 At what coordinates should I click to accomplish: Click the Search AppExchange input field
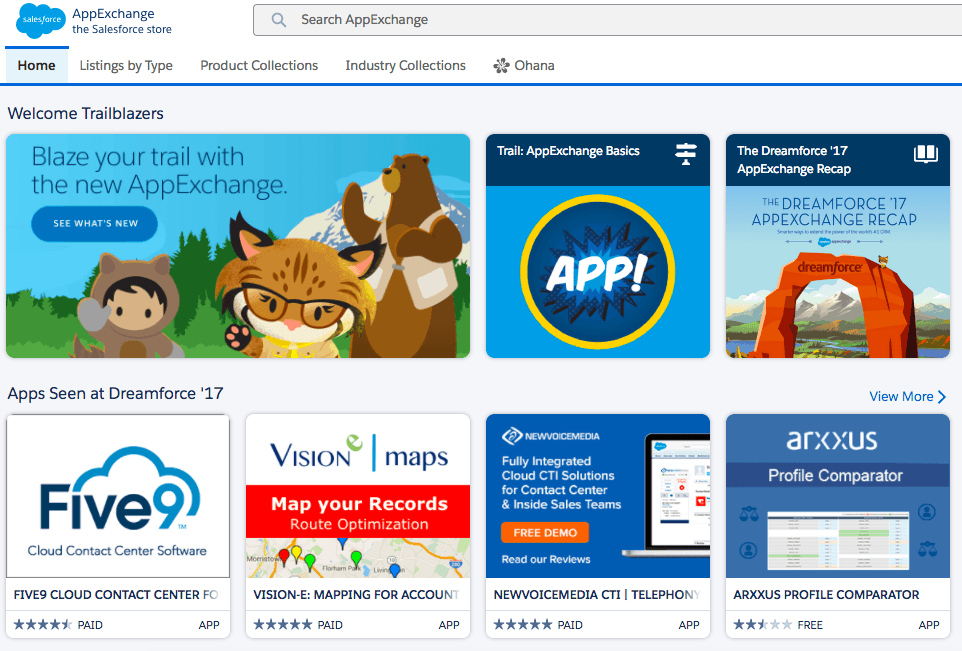pos(607,20)
